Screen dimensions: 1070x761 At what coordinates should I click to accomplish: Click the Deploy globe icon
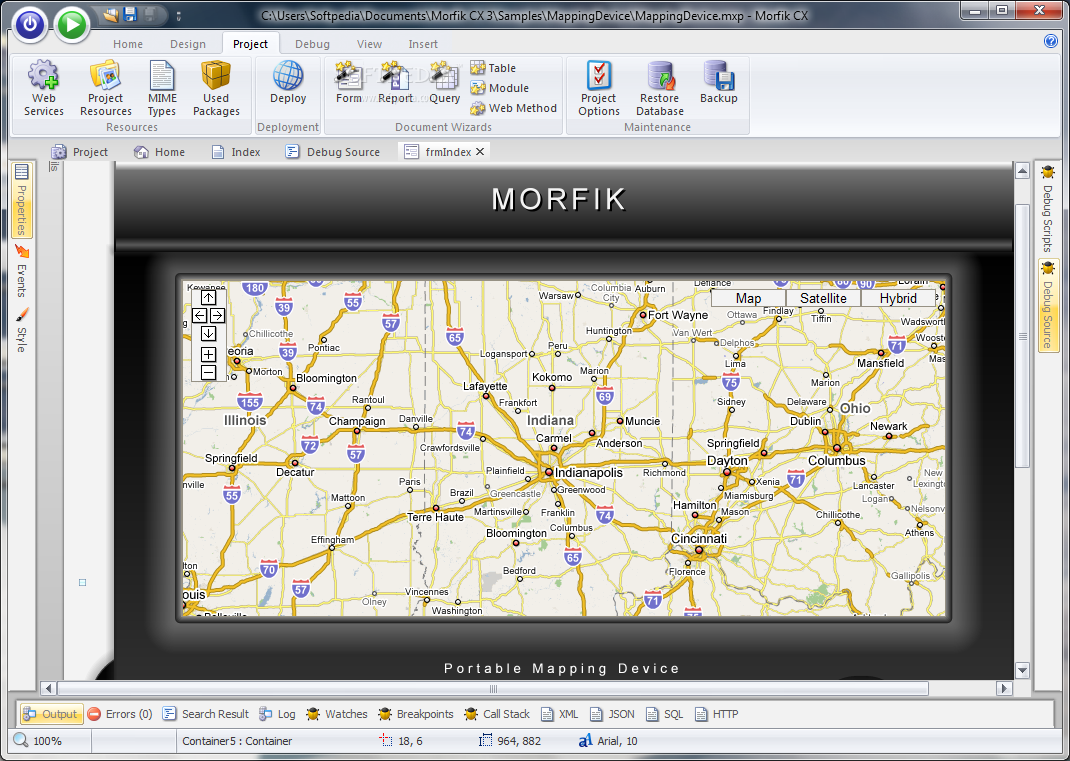pos(288,83)
